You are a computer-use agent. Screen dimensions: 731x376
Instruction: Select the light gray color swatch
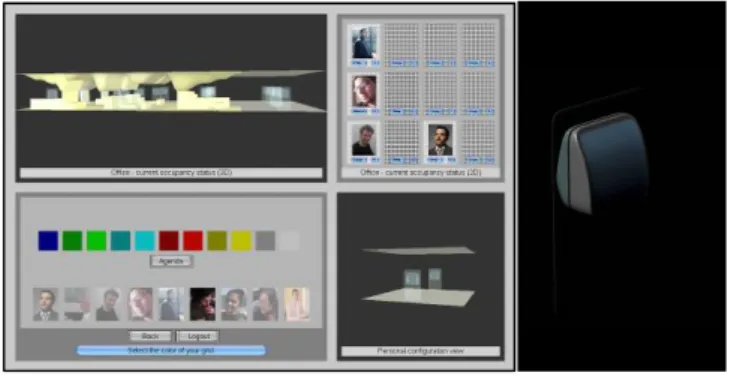[x=290, y=241]
